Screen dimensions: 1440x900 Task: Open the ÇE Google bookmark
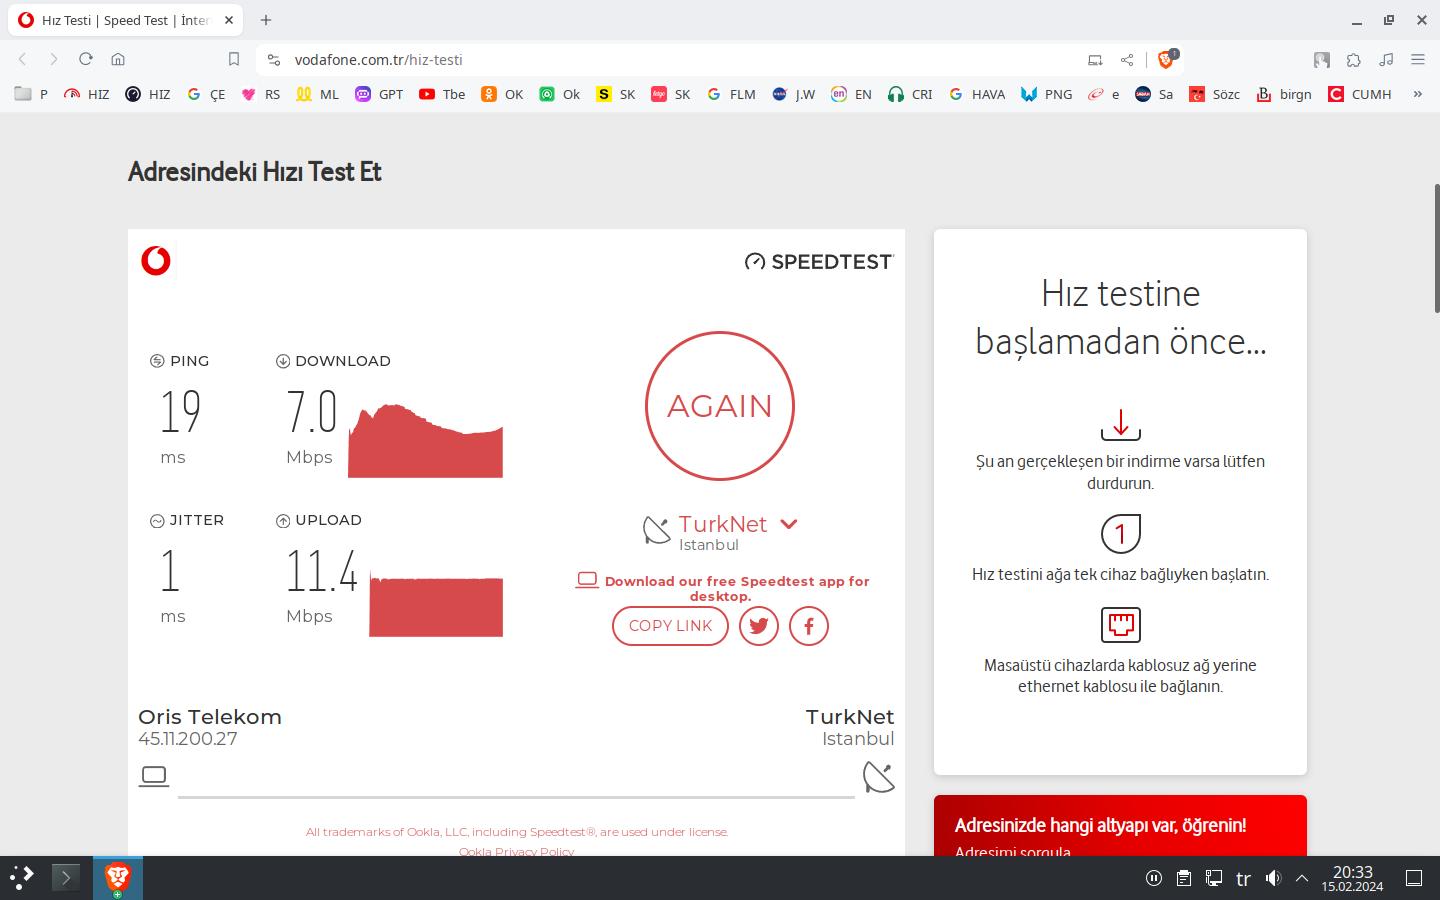[206, 94]
